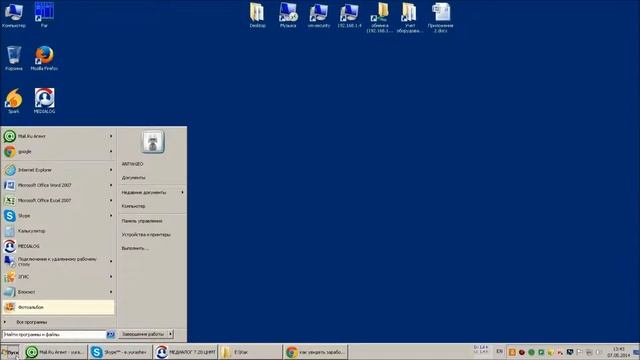Expand Skype jump list arrow

tap(111, 216)
